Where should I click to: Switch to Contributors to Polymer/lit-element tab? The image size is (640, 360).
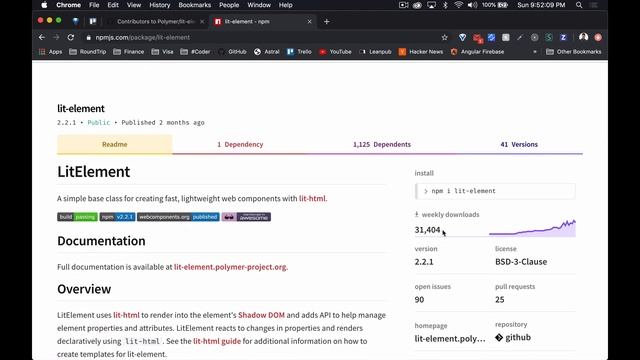click(x=156, y=22)
